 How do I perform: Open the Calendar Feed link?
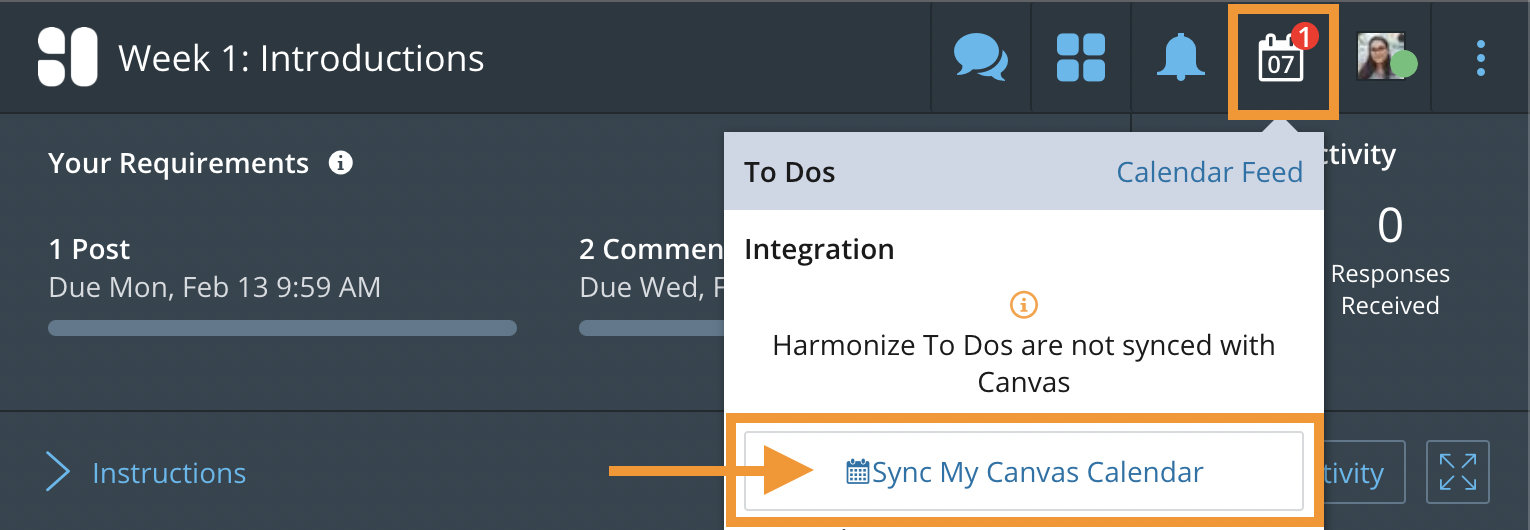coord(1209,172)
